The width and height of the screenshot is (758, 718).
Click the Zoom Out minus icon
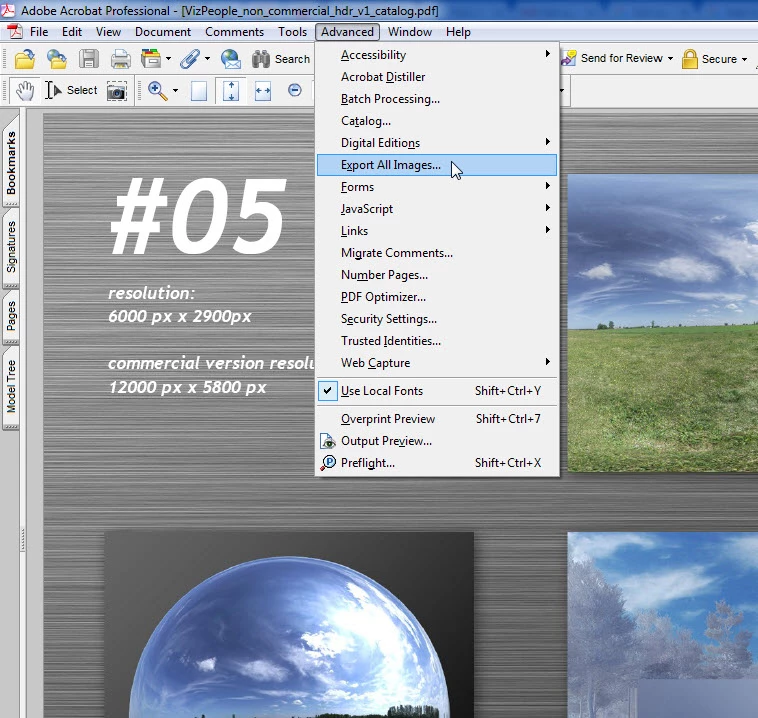tap(294, 90)
